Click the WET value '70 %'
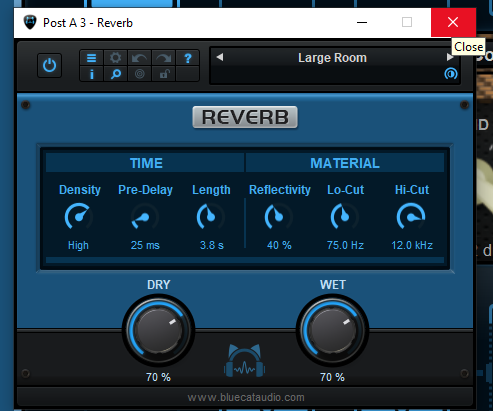Image resolution: width=493 pixels, height=411 pixels. (332, 377)
